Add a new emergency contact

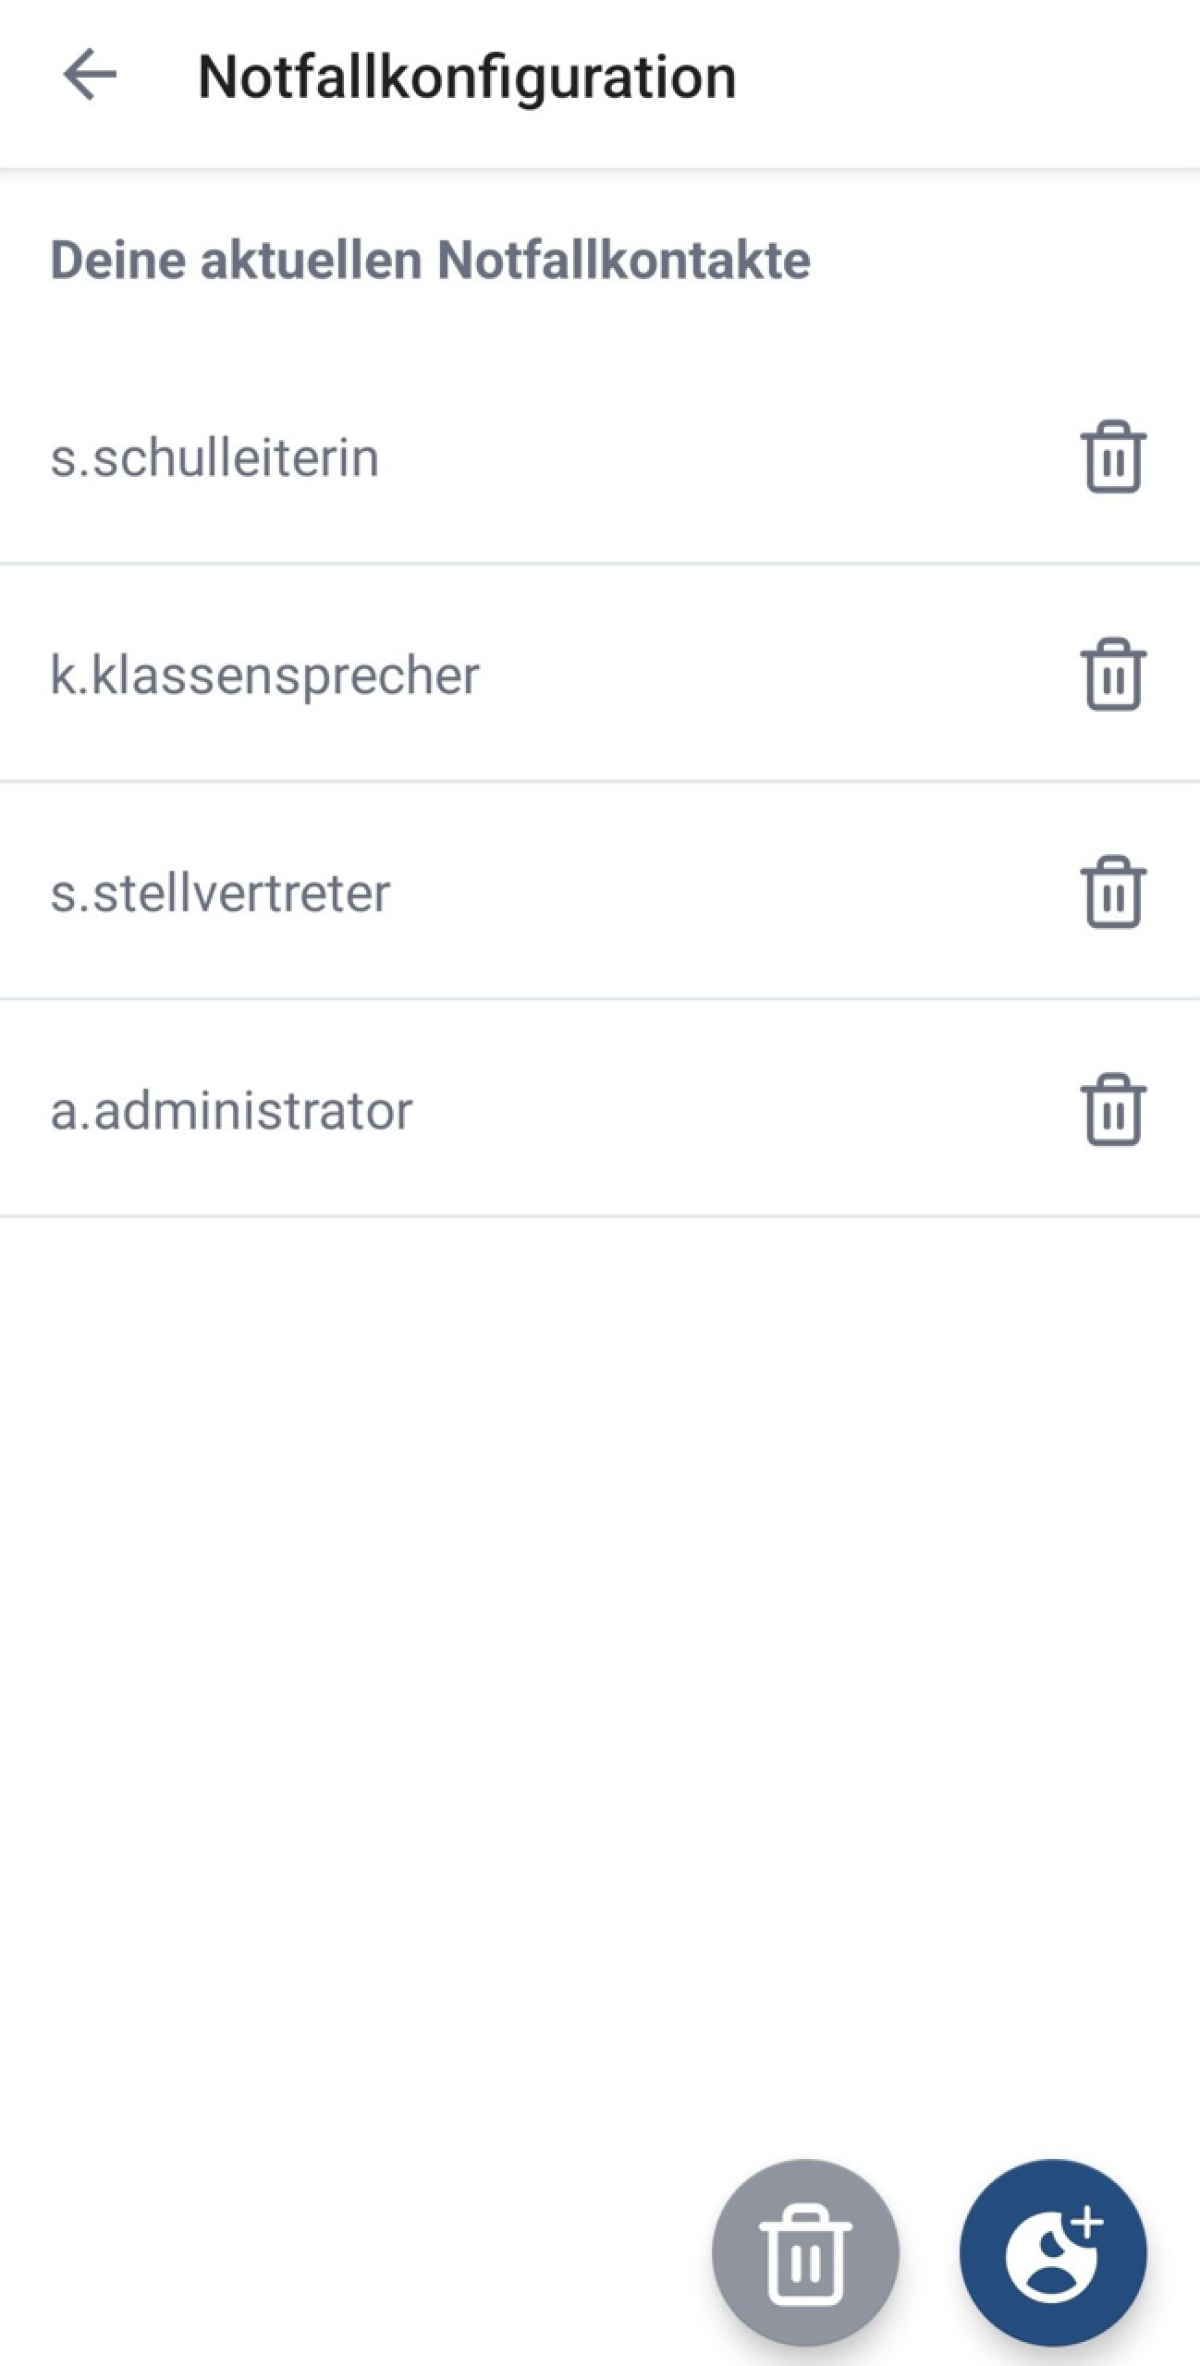pos(1053,2252)
